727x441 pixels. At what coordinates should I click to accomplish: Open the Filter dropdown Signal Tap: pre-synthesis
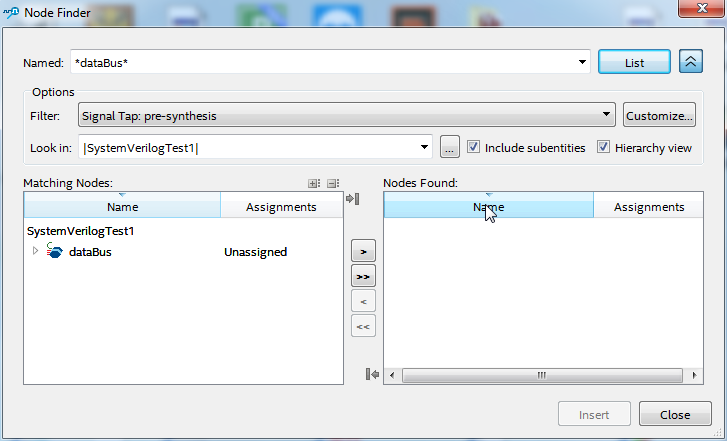tap(347, 115)
